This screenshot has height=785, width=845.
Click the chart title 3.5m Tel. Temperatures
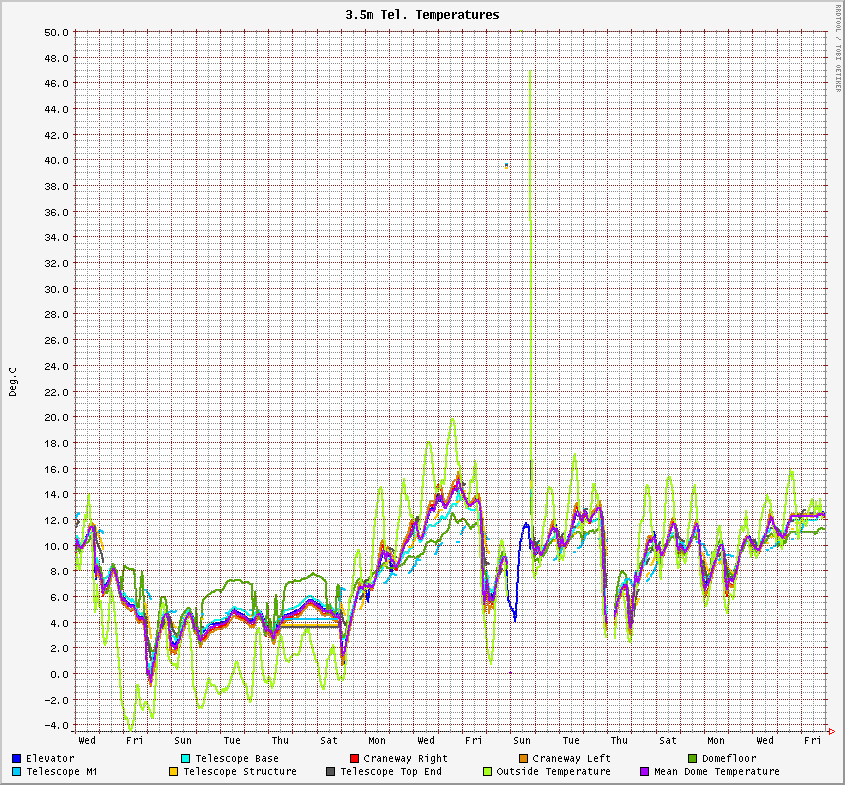click(x=422, y=15)
